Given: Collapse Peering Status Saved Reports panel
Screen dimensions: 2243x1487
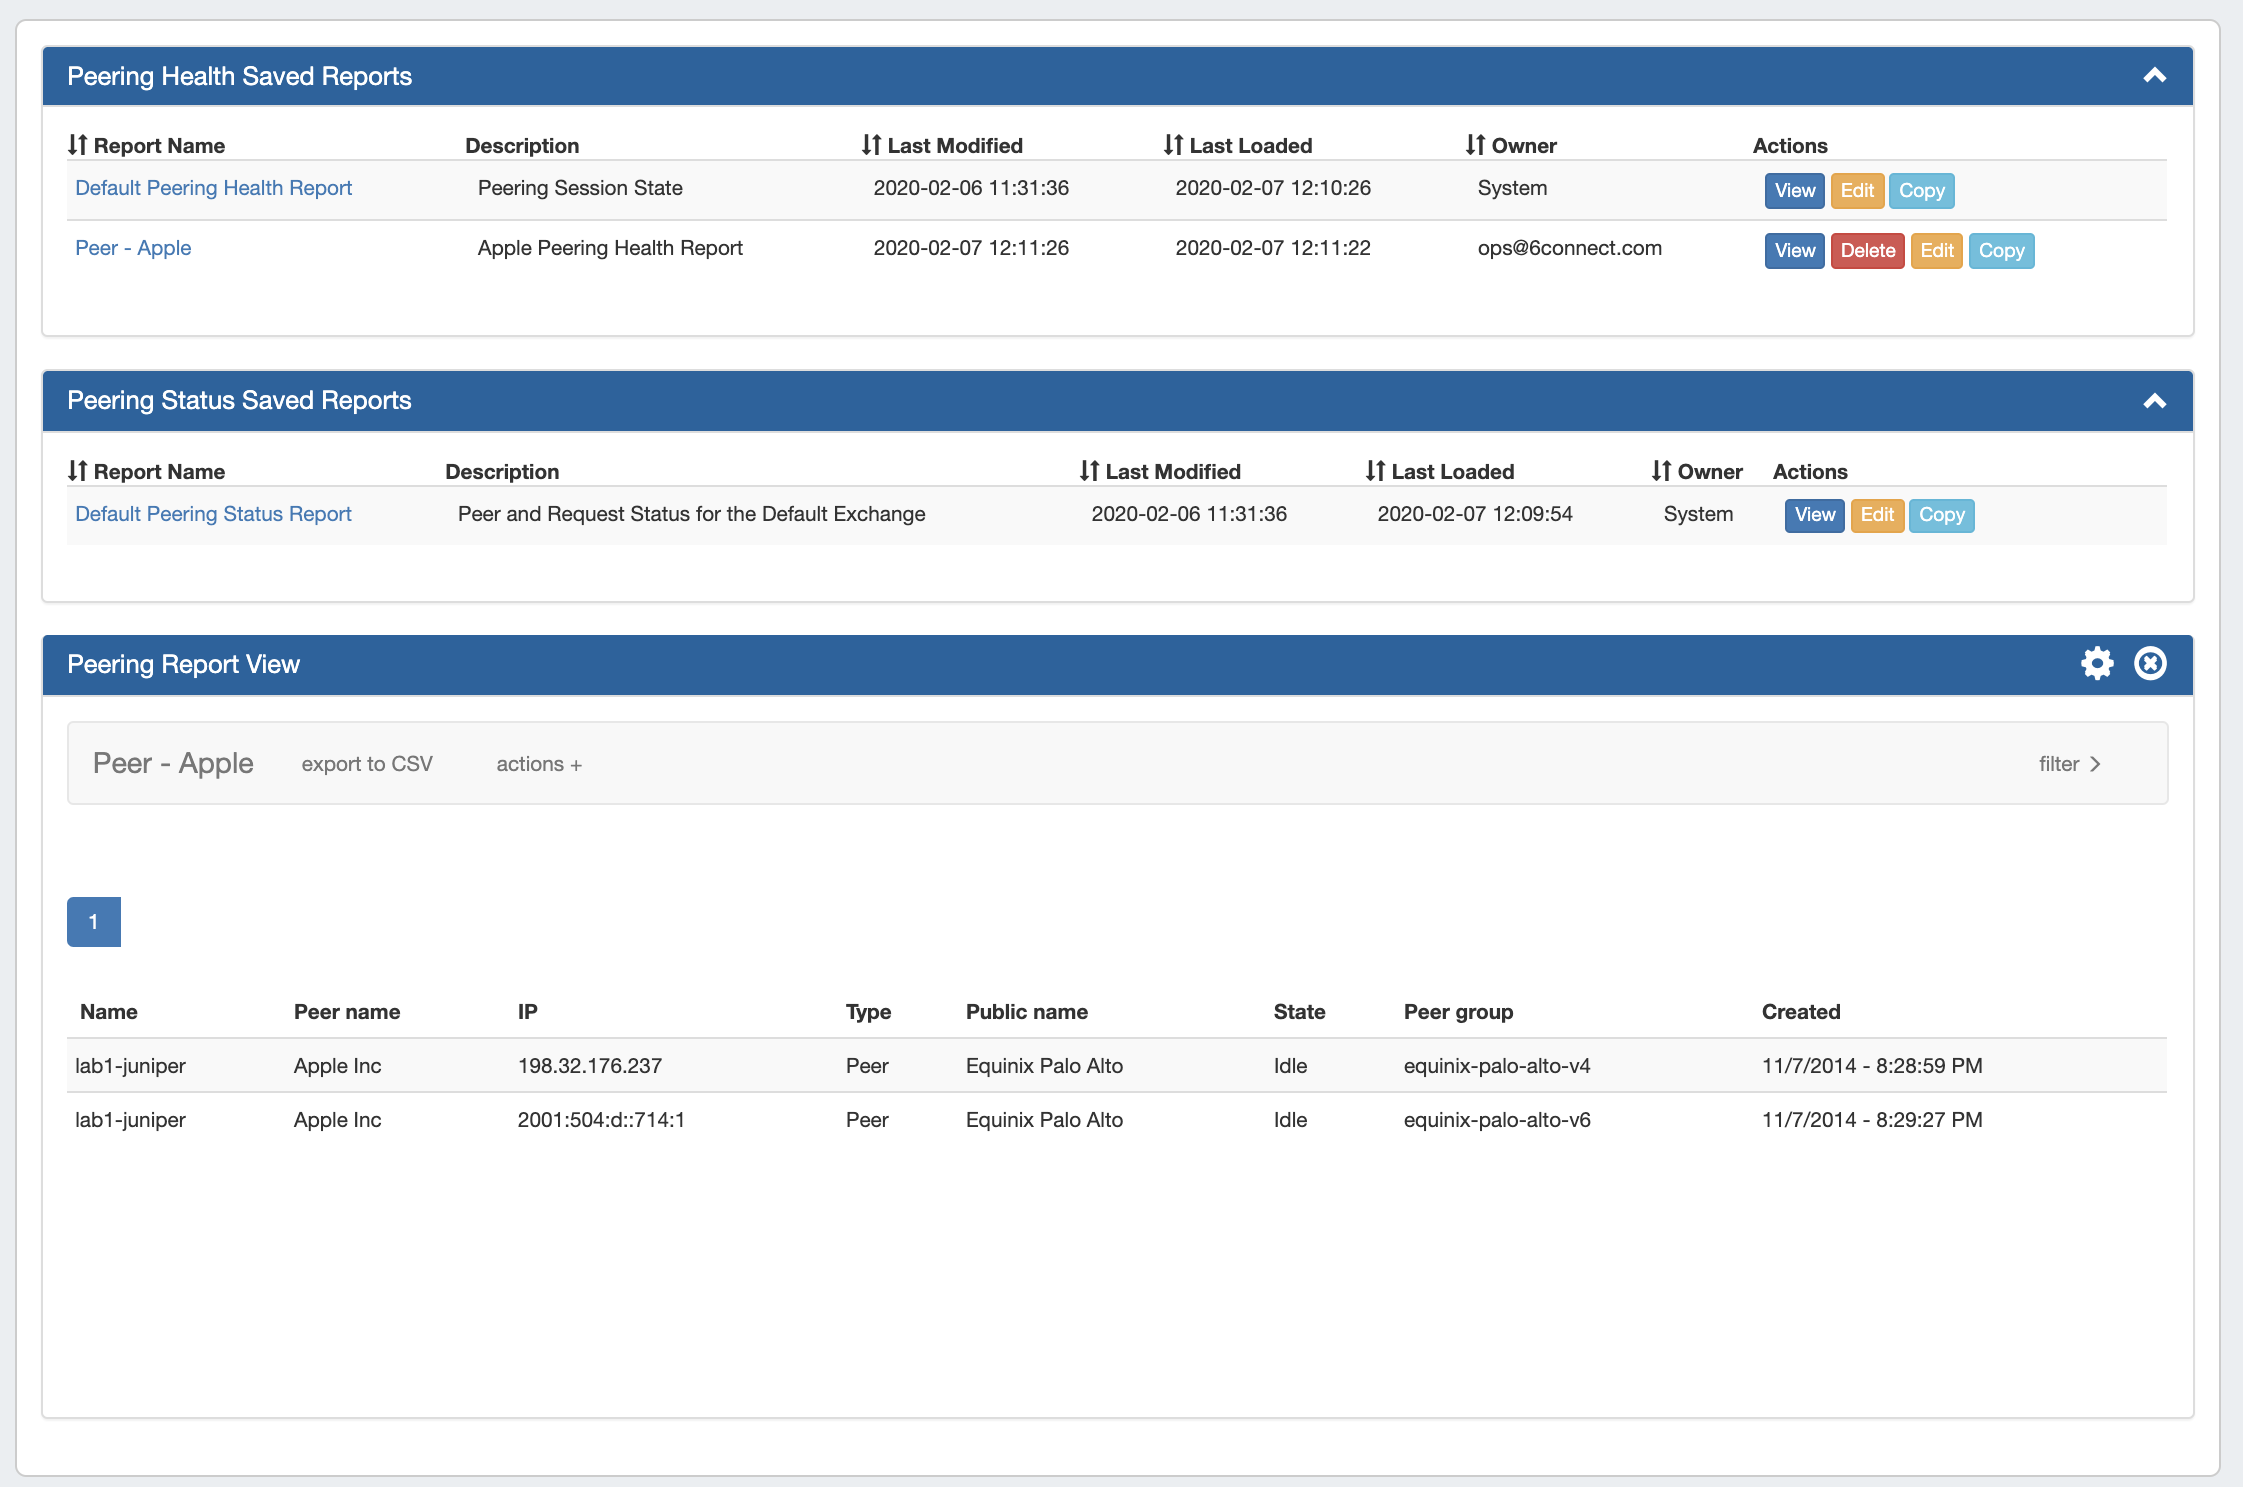Looking at the screenshot, I should pyautogui.click(x=2154, y=401).
